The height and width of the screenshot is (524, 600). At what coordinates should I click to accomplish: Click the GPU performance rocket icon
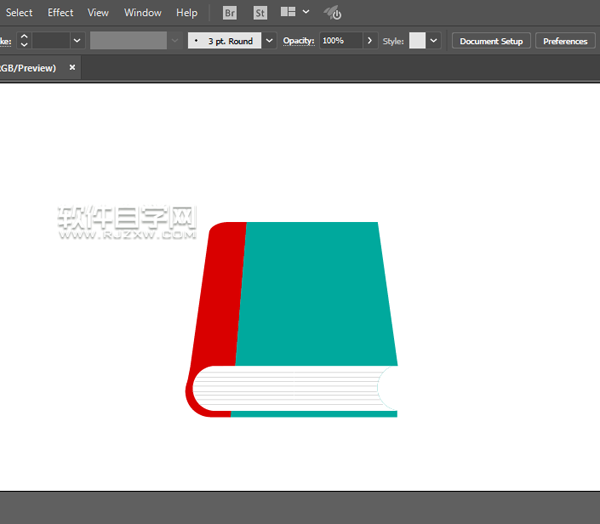[333, 13]
